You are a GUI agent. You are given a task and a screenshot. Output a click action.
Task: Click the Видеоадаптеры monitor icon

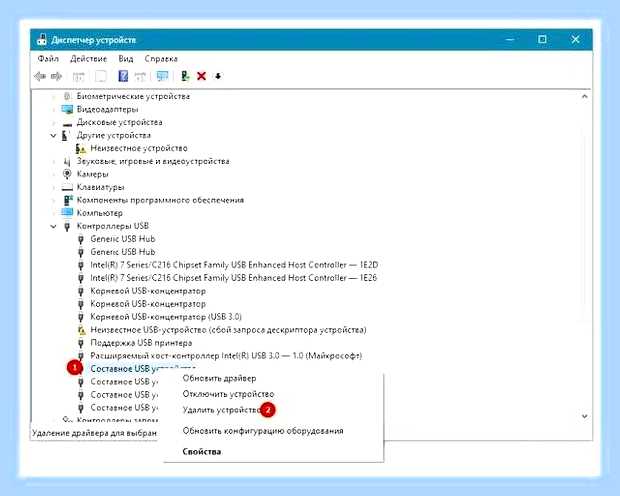[67, 109]
